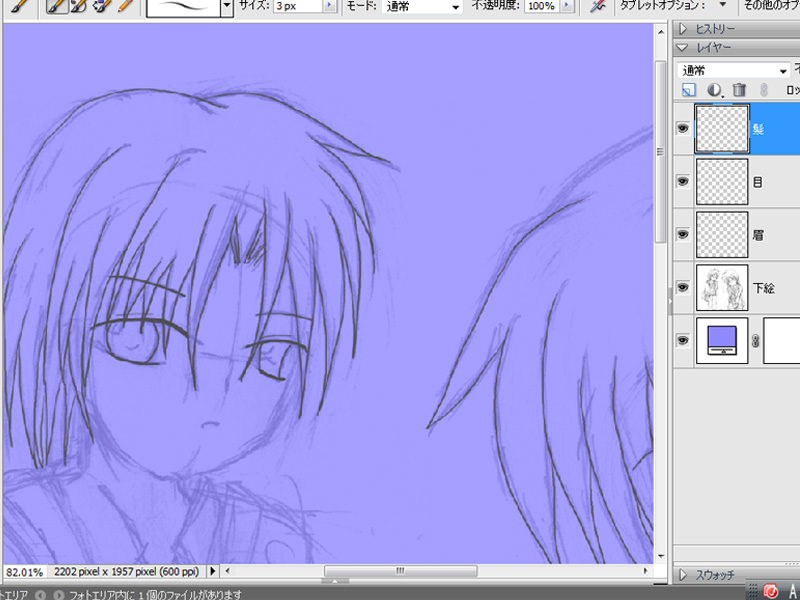The height and width of the screenshot is (600, 800).
Task: Open the status bar info menu triangle
Action: click(x=213, y=571)
